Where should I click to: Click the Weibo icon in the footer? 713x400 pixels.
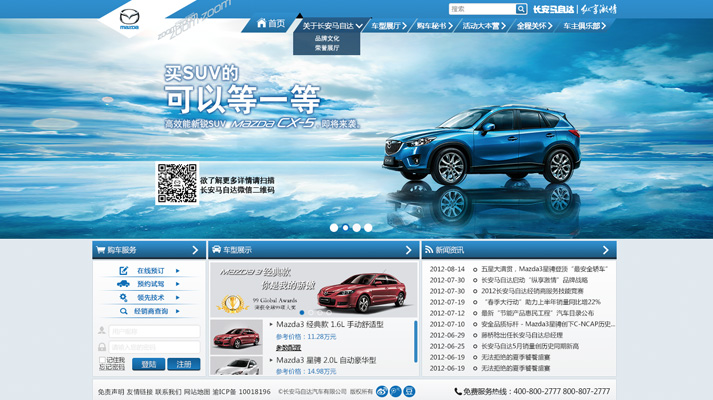click(382, 391)
